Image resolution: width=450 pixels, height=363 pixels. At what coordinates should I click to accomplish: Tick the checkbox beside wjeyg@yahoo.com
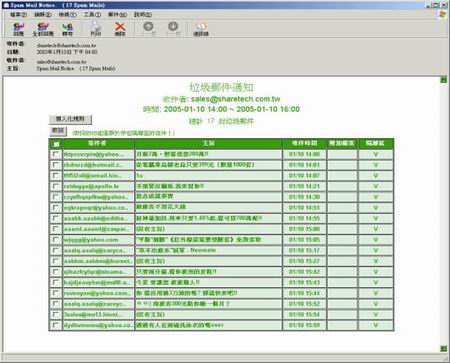tap(56, 239)
